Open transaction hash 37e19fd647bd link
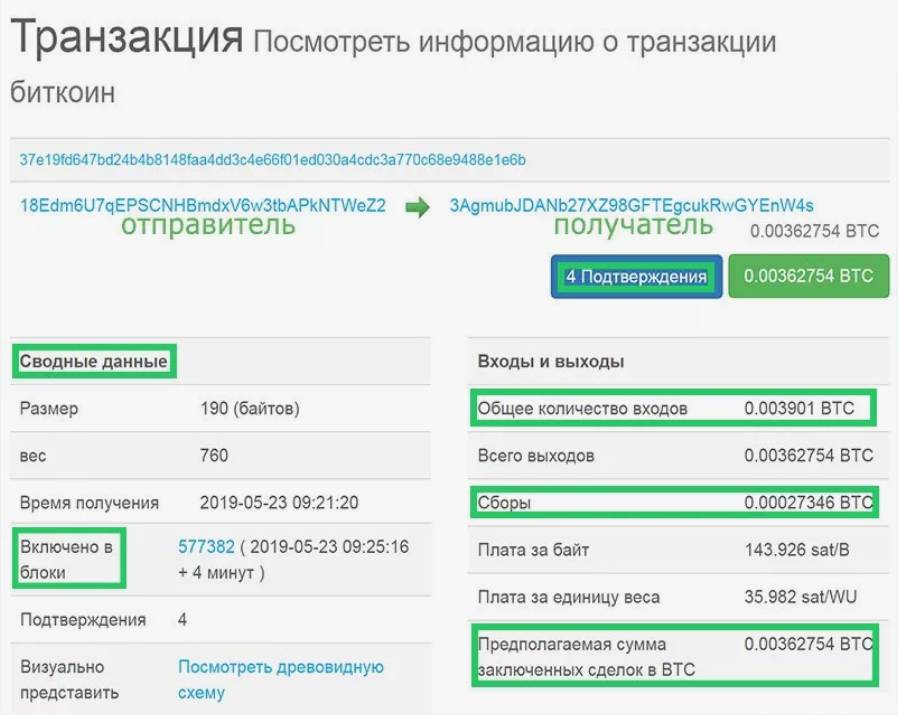This screenshot has height=715, width=898. point(272,160)
